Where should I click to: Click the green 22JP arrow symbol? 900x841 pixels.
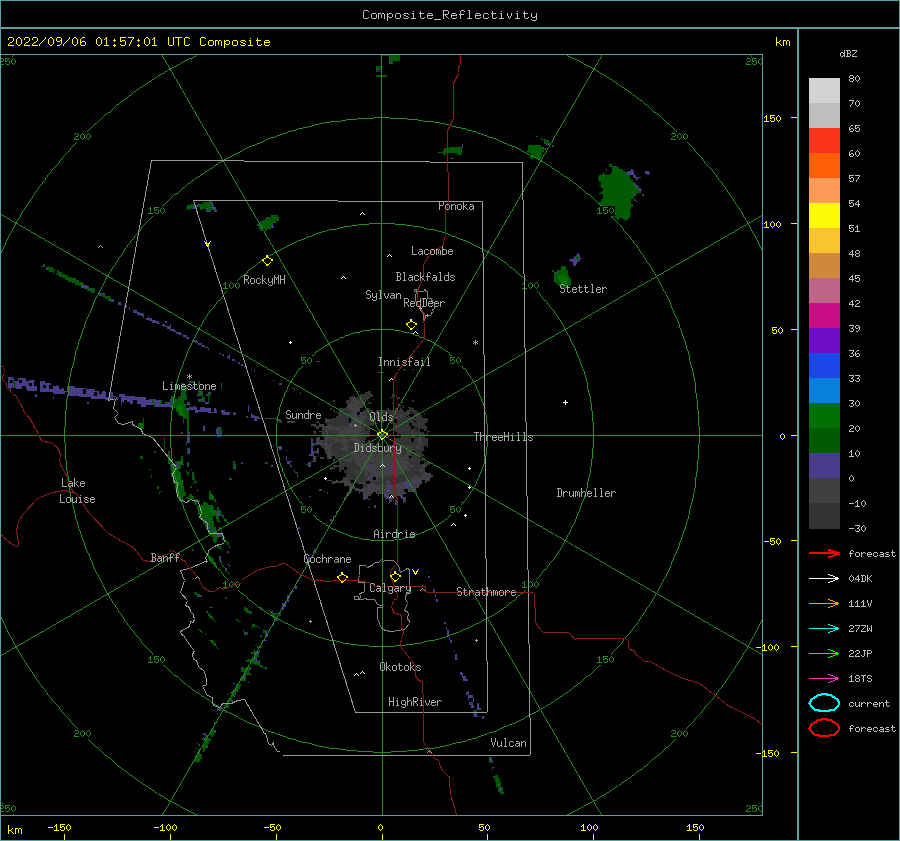824,653
